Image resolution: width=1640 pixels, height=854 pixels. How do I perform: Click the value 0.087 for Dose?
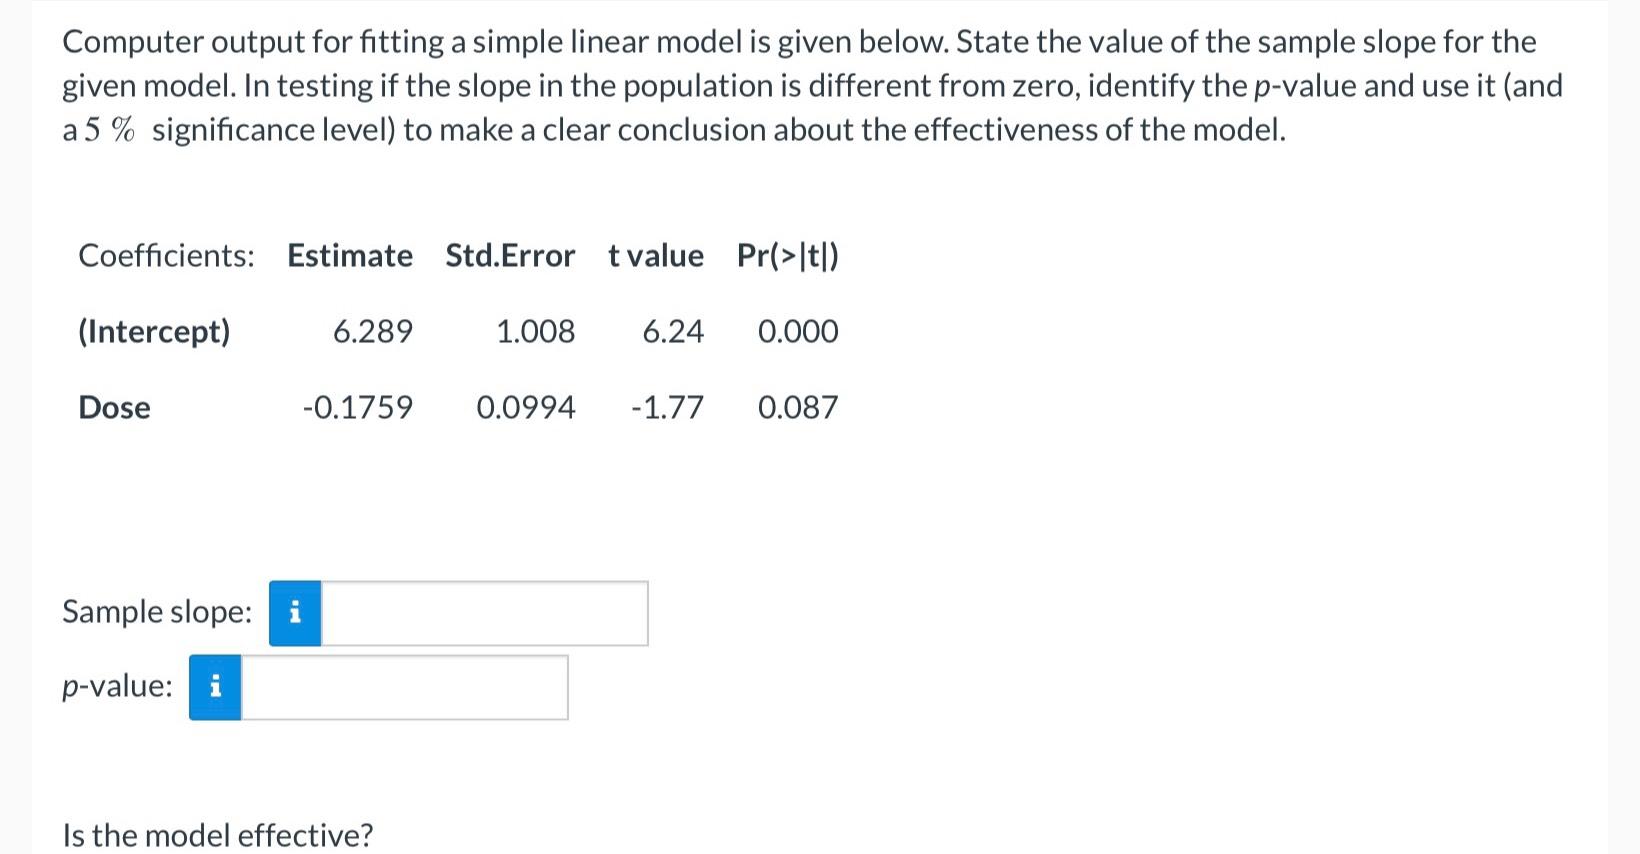(x=798, y=407)
